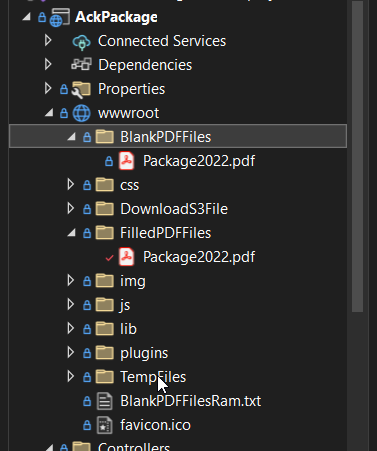Collapse the FilledPDFFiles folder
Image resolution: width=377 pixels, height=451 pixels.
tap(71, 233)
